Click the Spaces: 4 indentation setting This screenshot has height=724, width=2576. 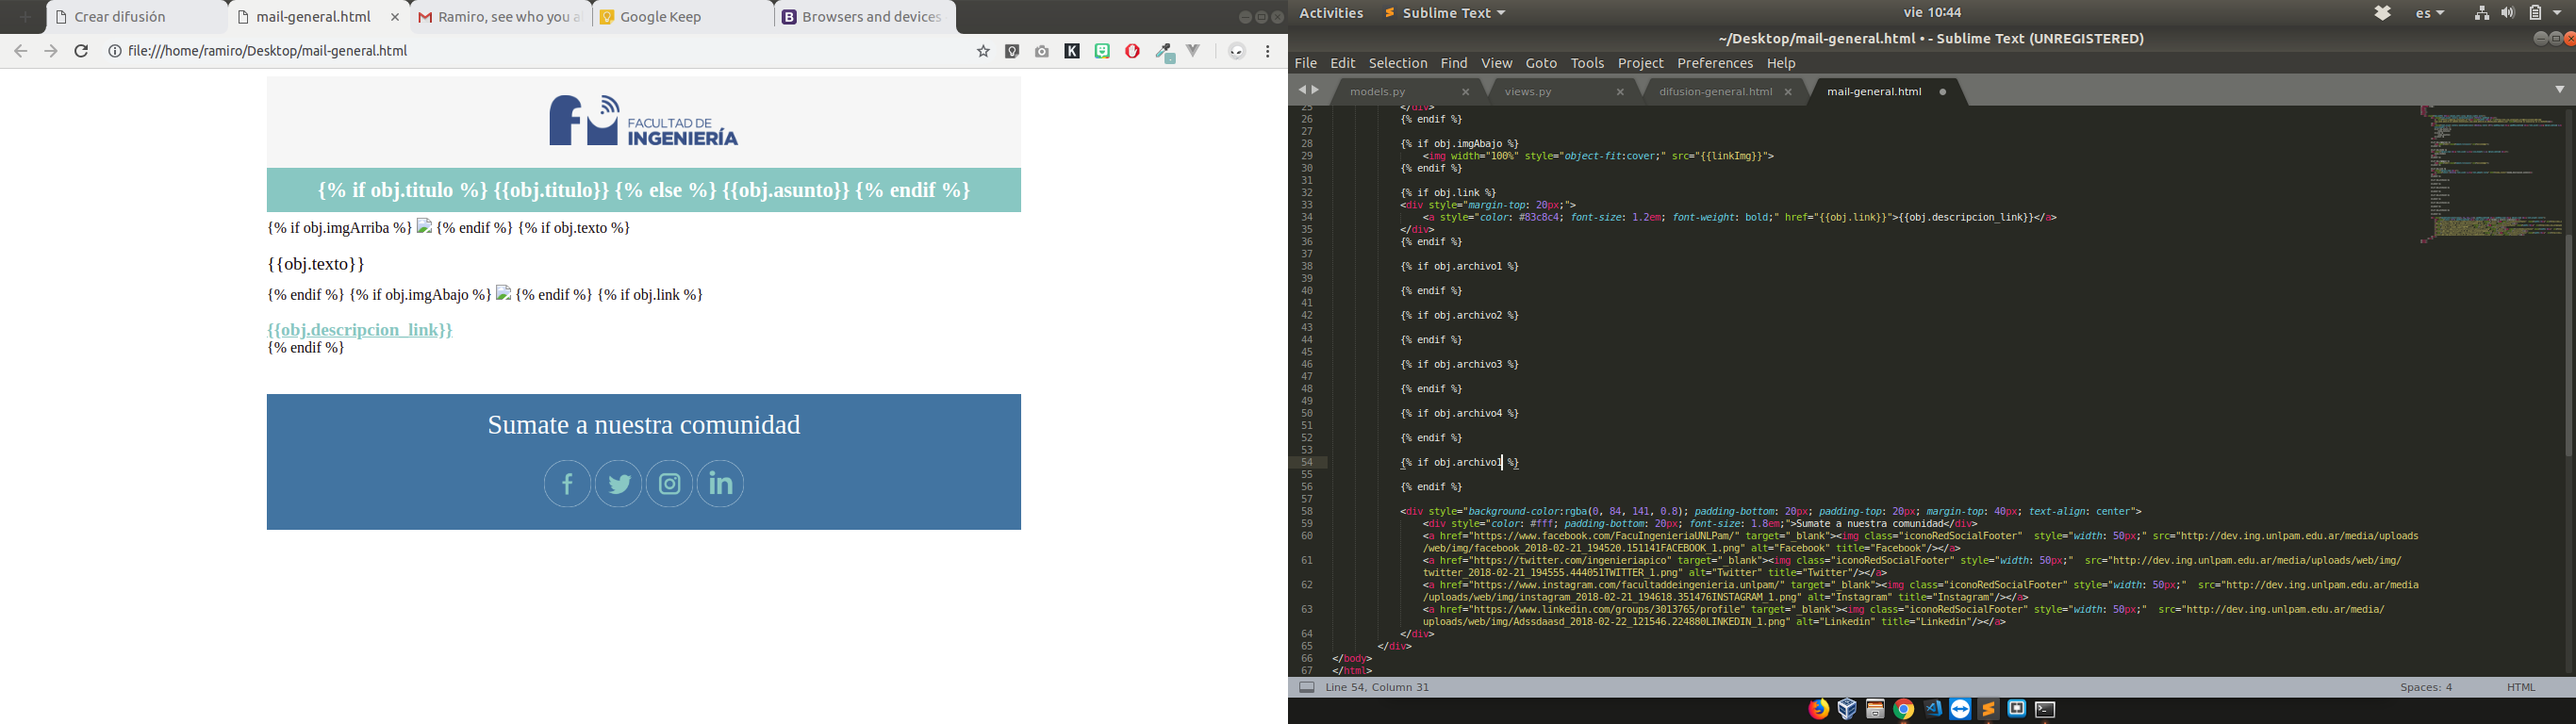[x=2426, y=688]
